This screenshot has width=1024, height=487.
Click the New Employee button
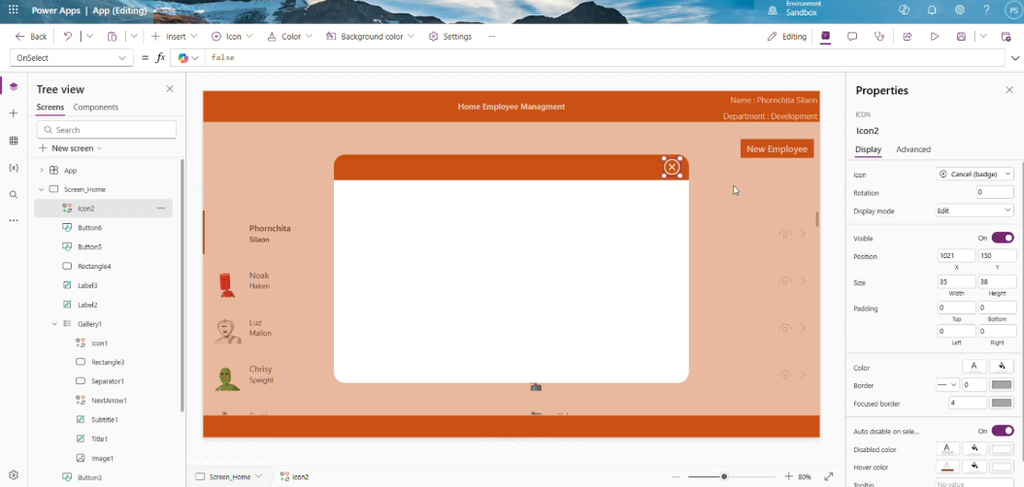(x=776, y=149)
